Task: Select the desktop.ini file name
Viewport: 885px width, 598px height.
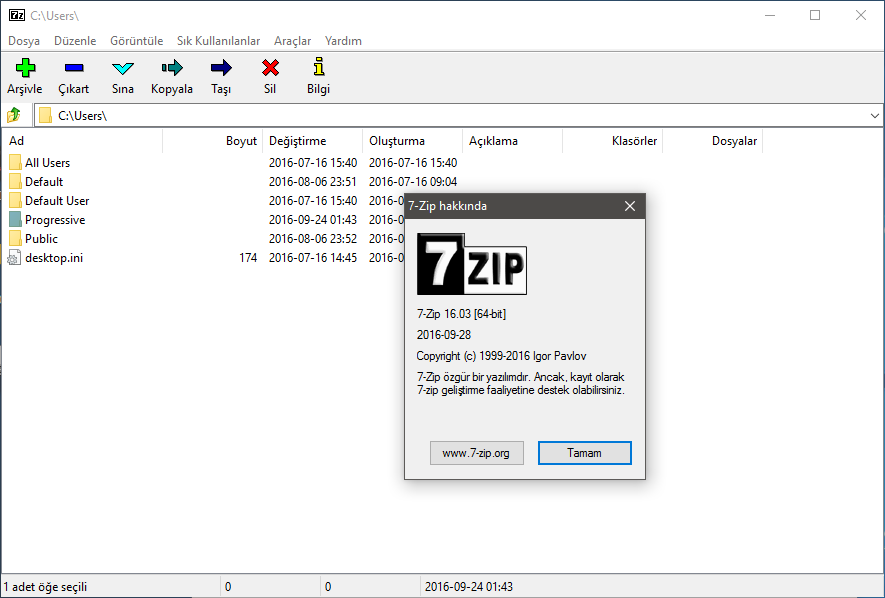Action: [x=54, y=258]
